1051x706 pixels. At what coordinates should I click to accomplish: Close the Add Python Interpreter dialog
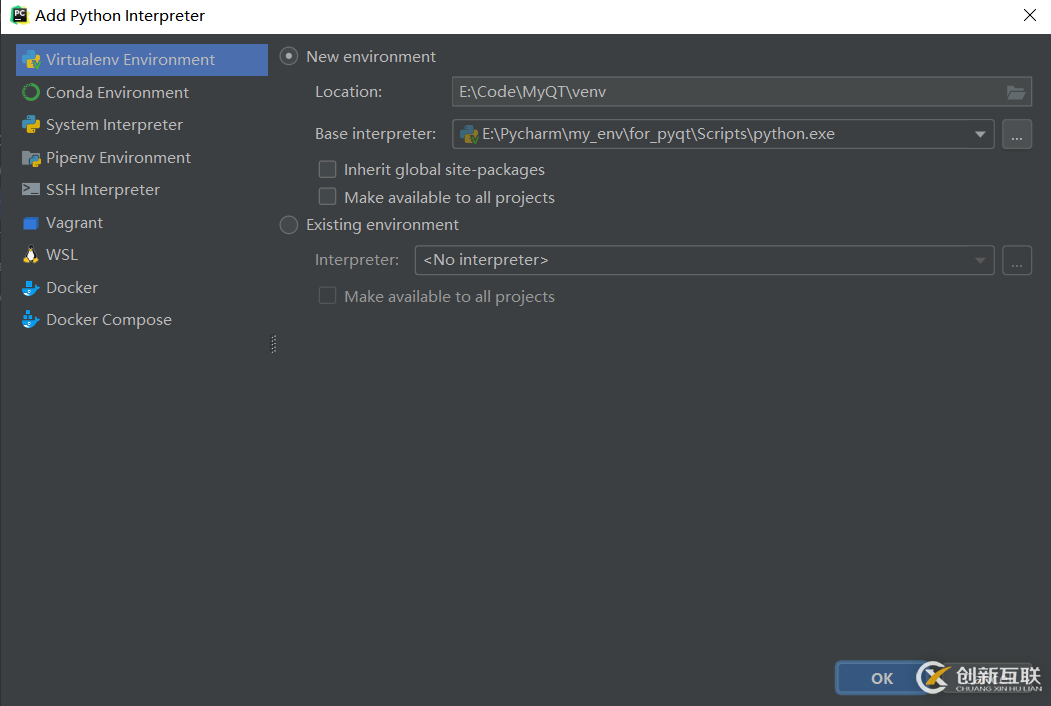click(1030, 15)
